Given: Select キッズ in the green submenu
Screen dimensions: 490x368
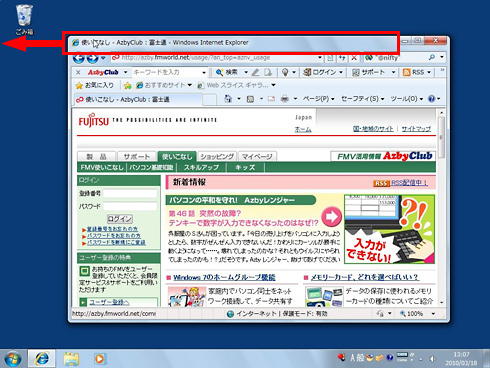Looking at the screenshot, I should click(x=245, y=167).
